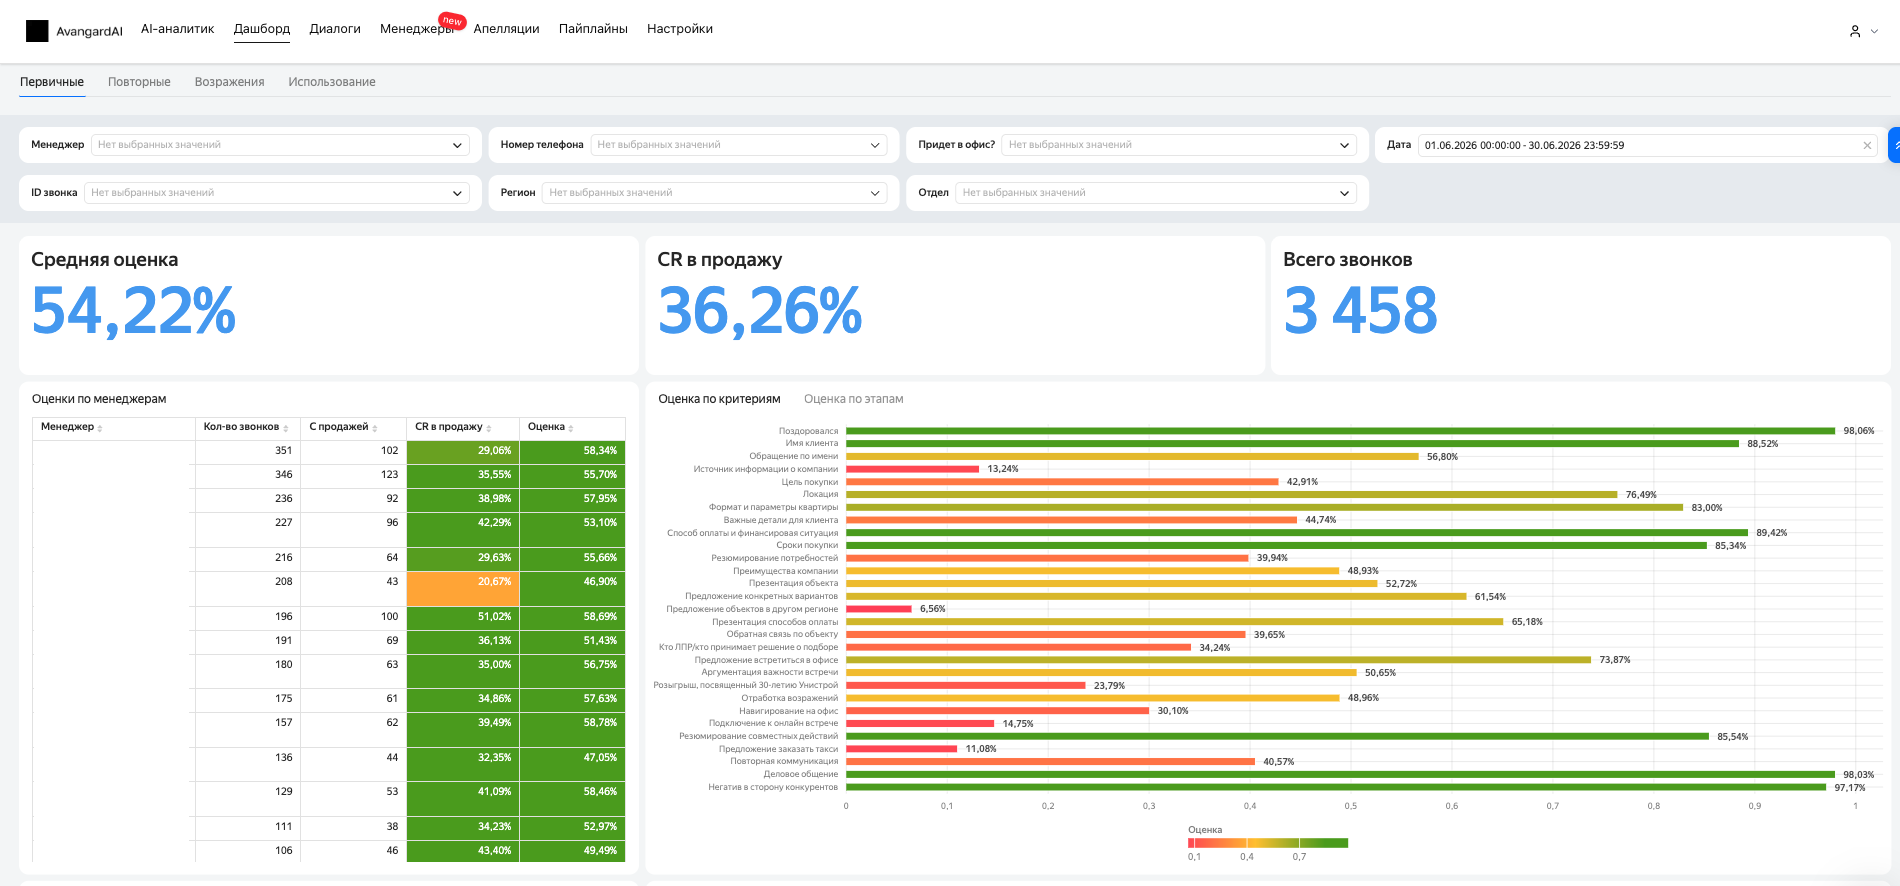Viewport: 1900px width, 886px height.
Task: Select the Дашборд navigation item
Action: pos(262,29)
